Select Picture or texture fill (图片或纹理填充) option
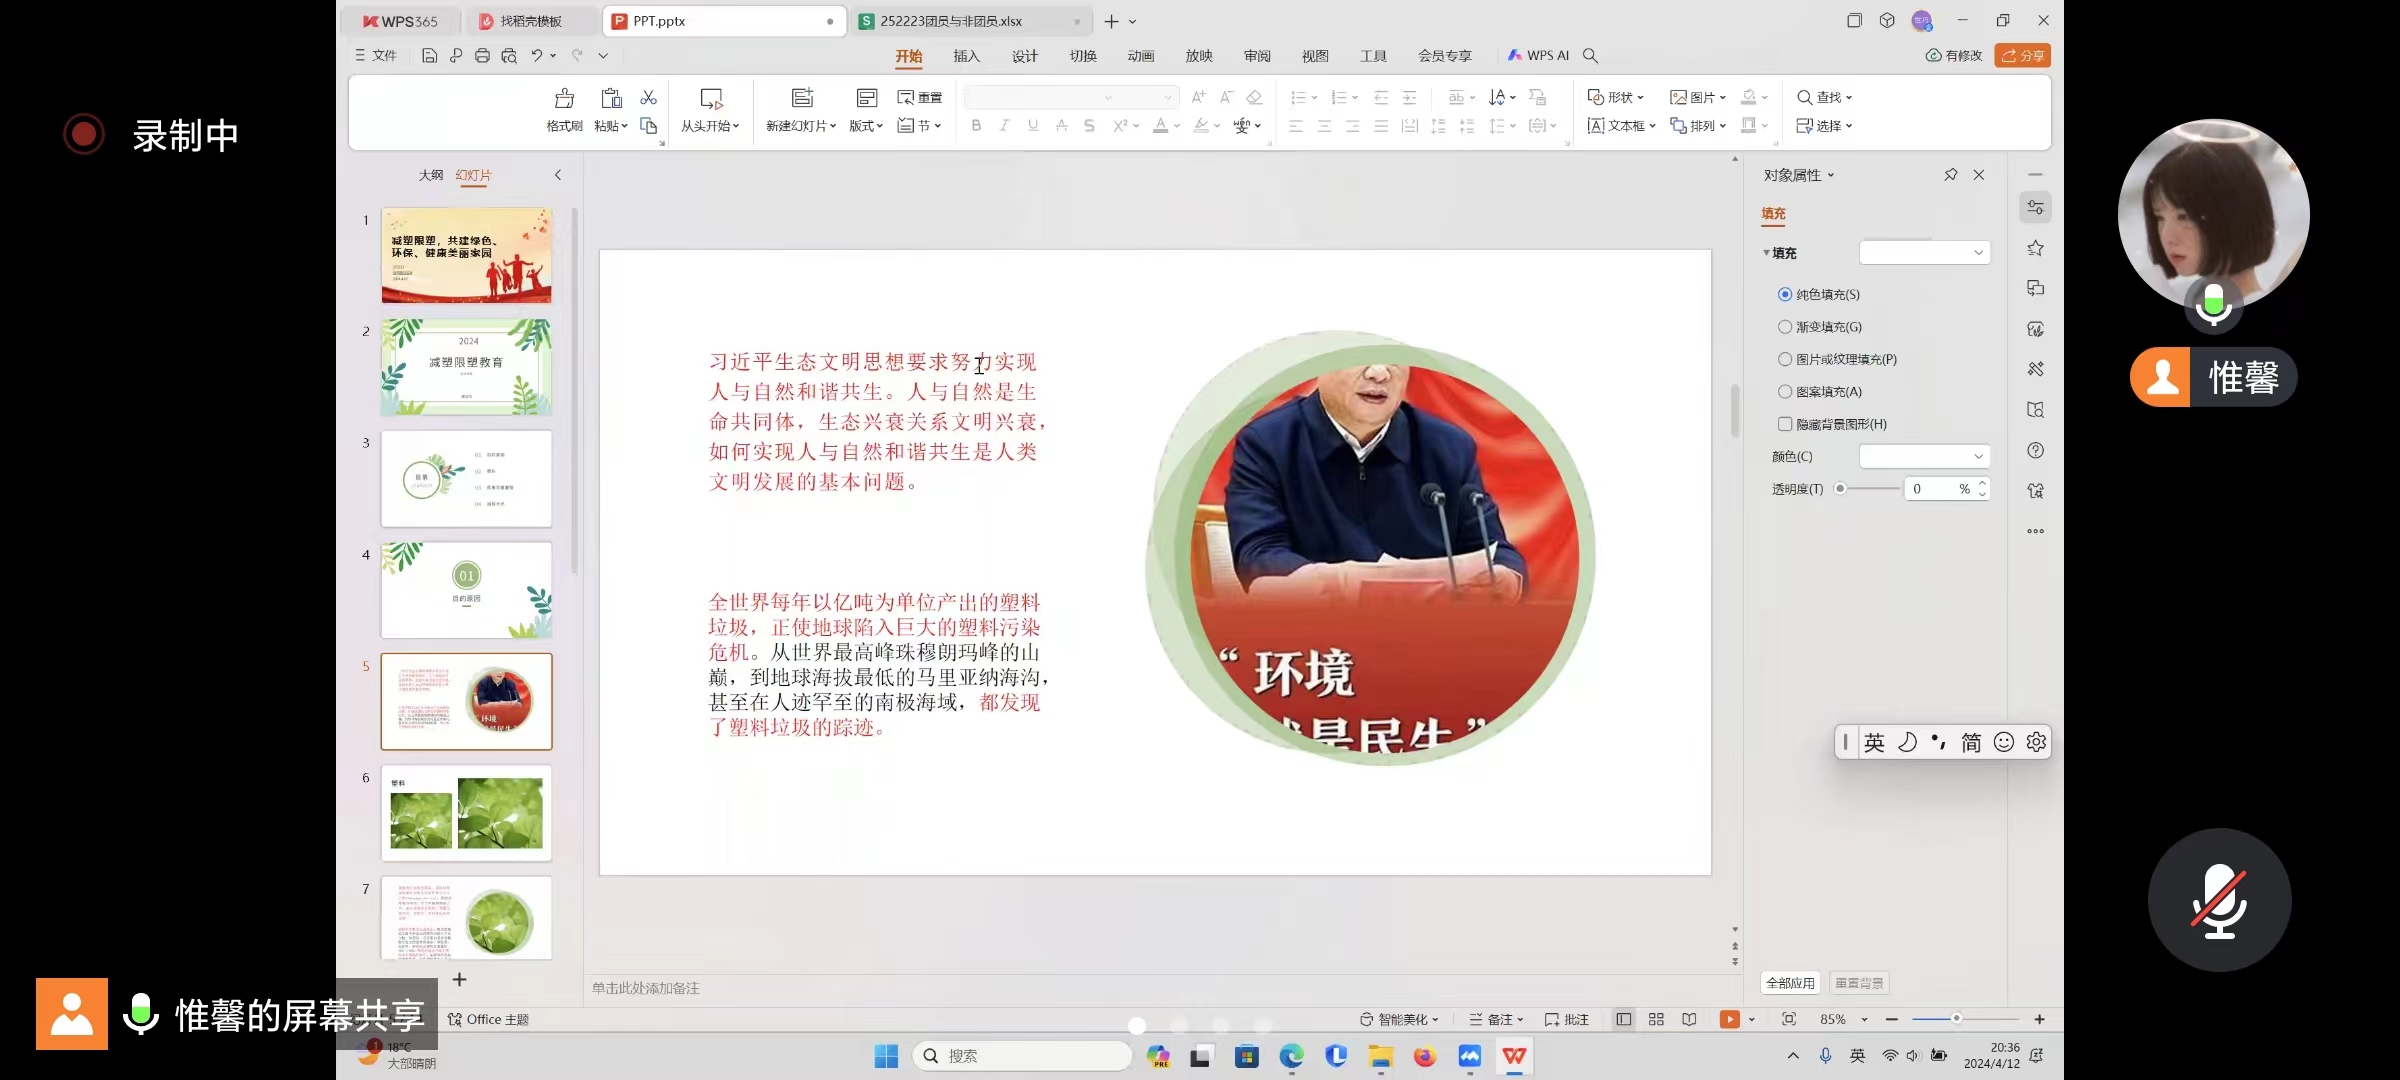 coord(1785,359)
